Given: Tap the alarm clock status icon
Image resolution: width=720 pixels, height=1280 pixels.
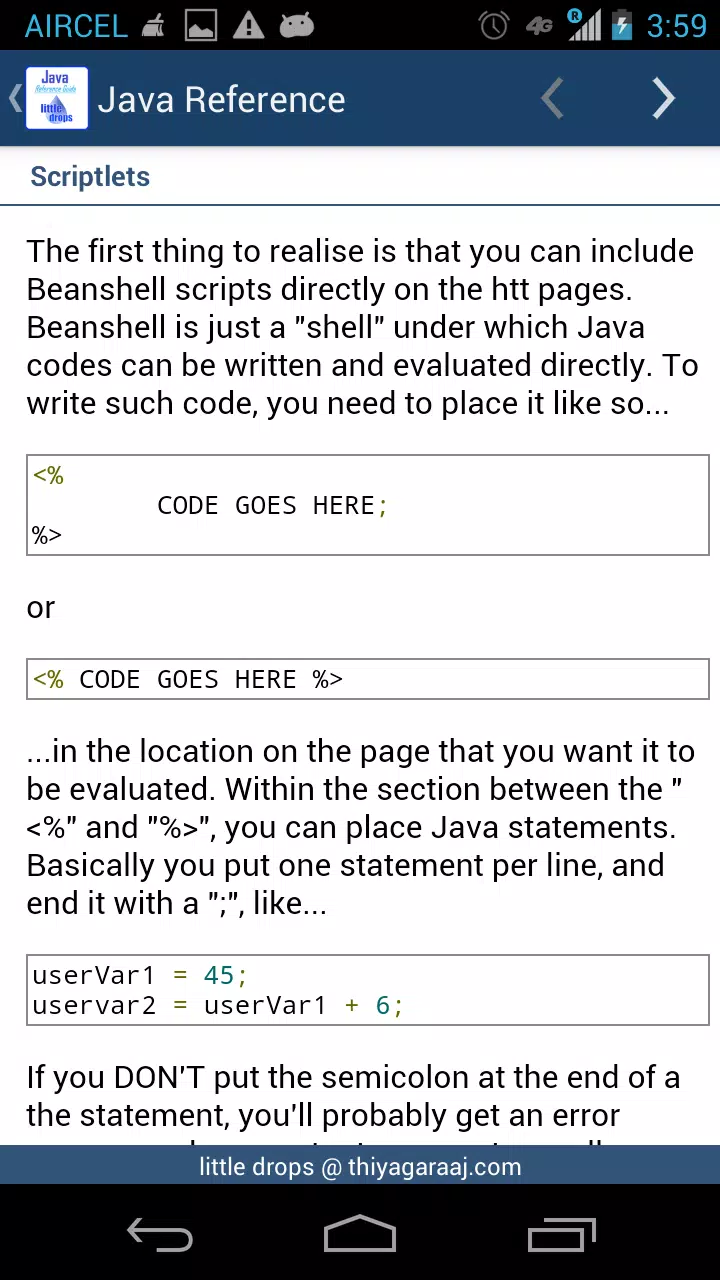Looking at the screenshot, I should click(494, 25).
